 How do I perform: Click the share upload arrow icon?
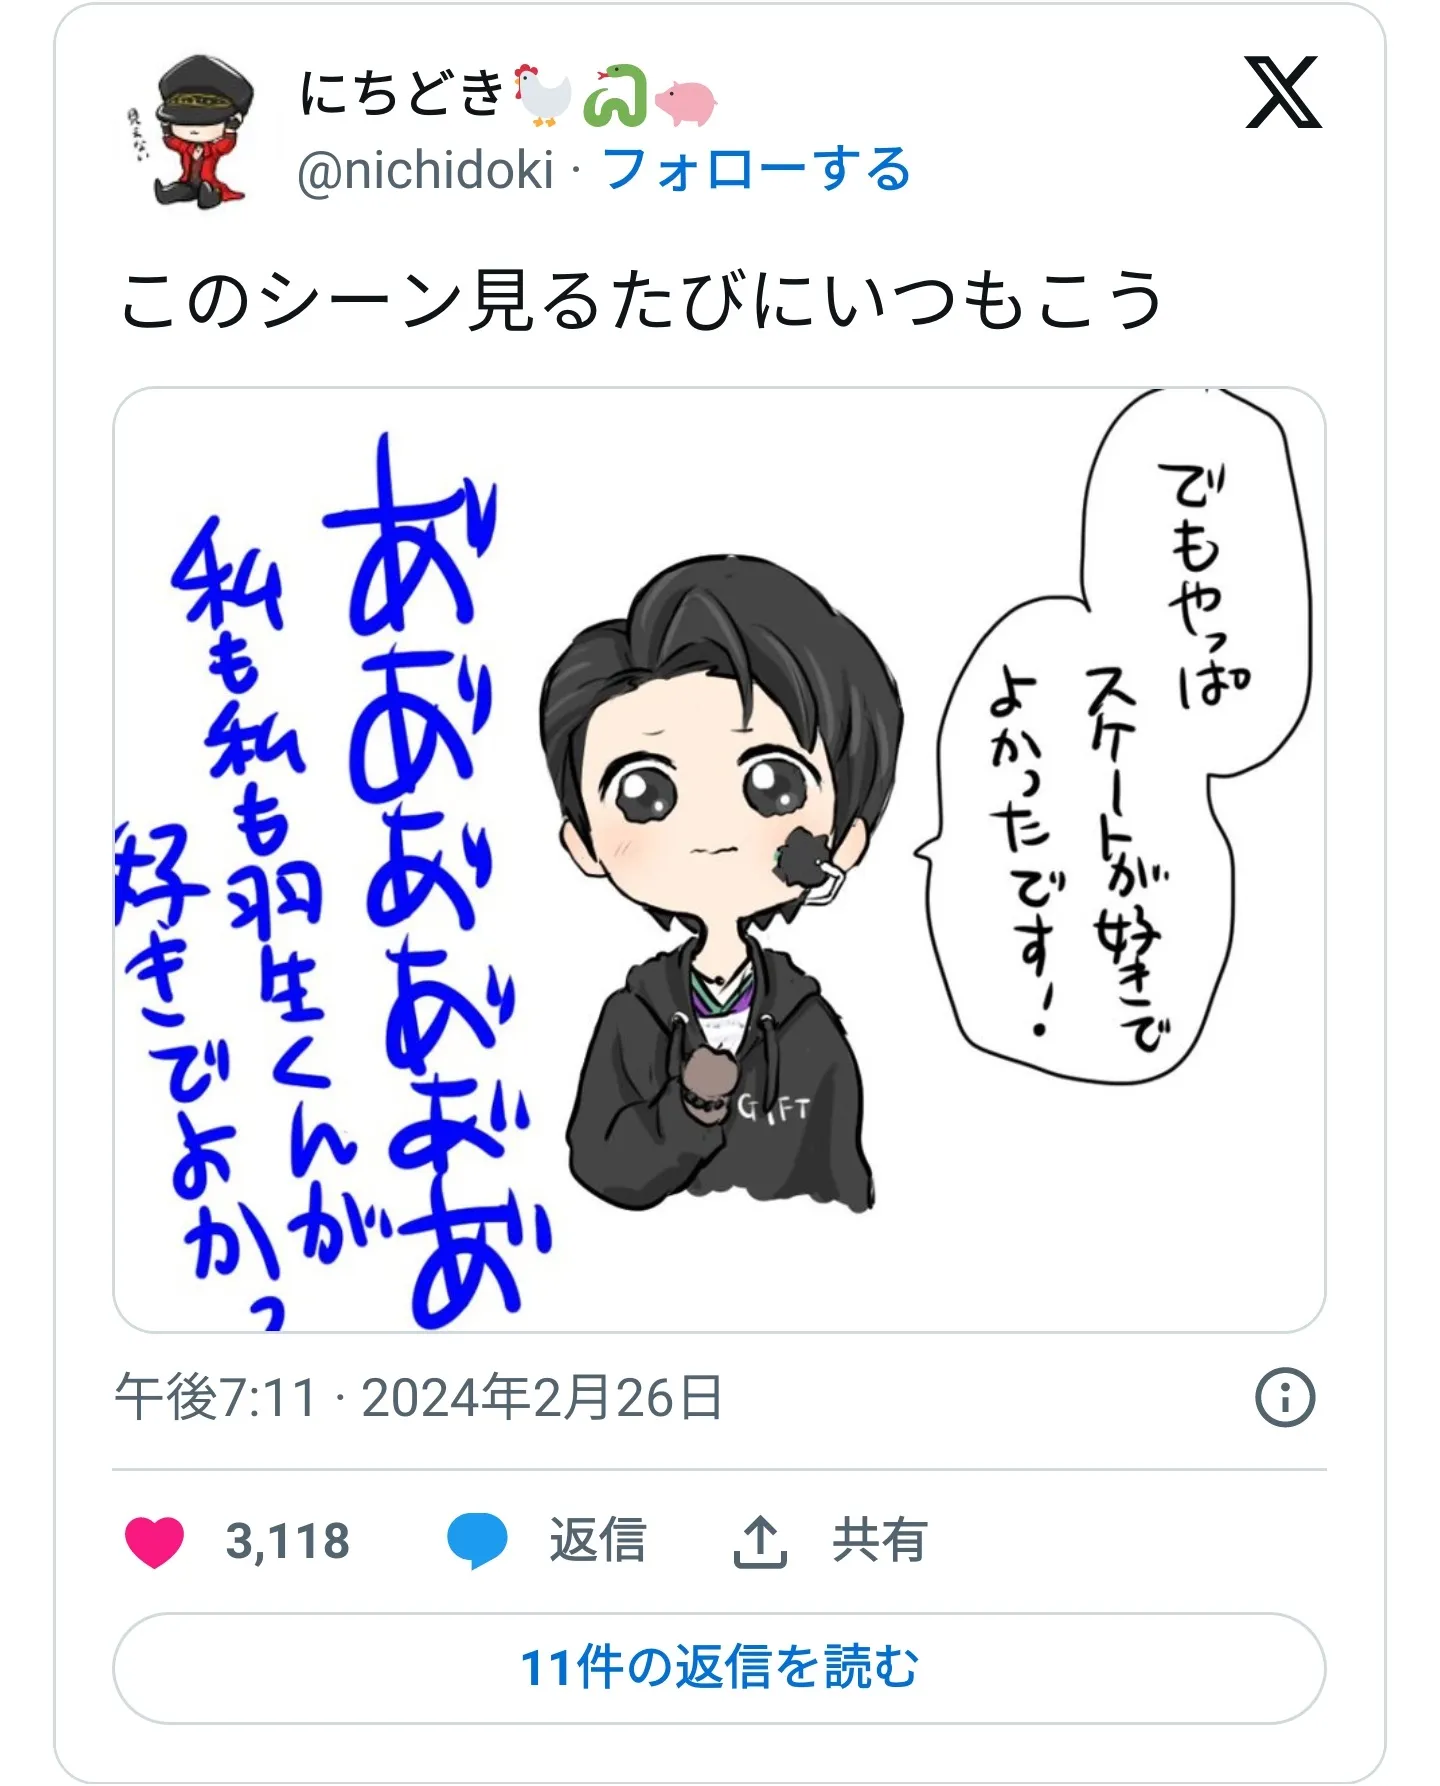(760, 1541)
